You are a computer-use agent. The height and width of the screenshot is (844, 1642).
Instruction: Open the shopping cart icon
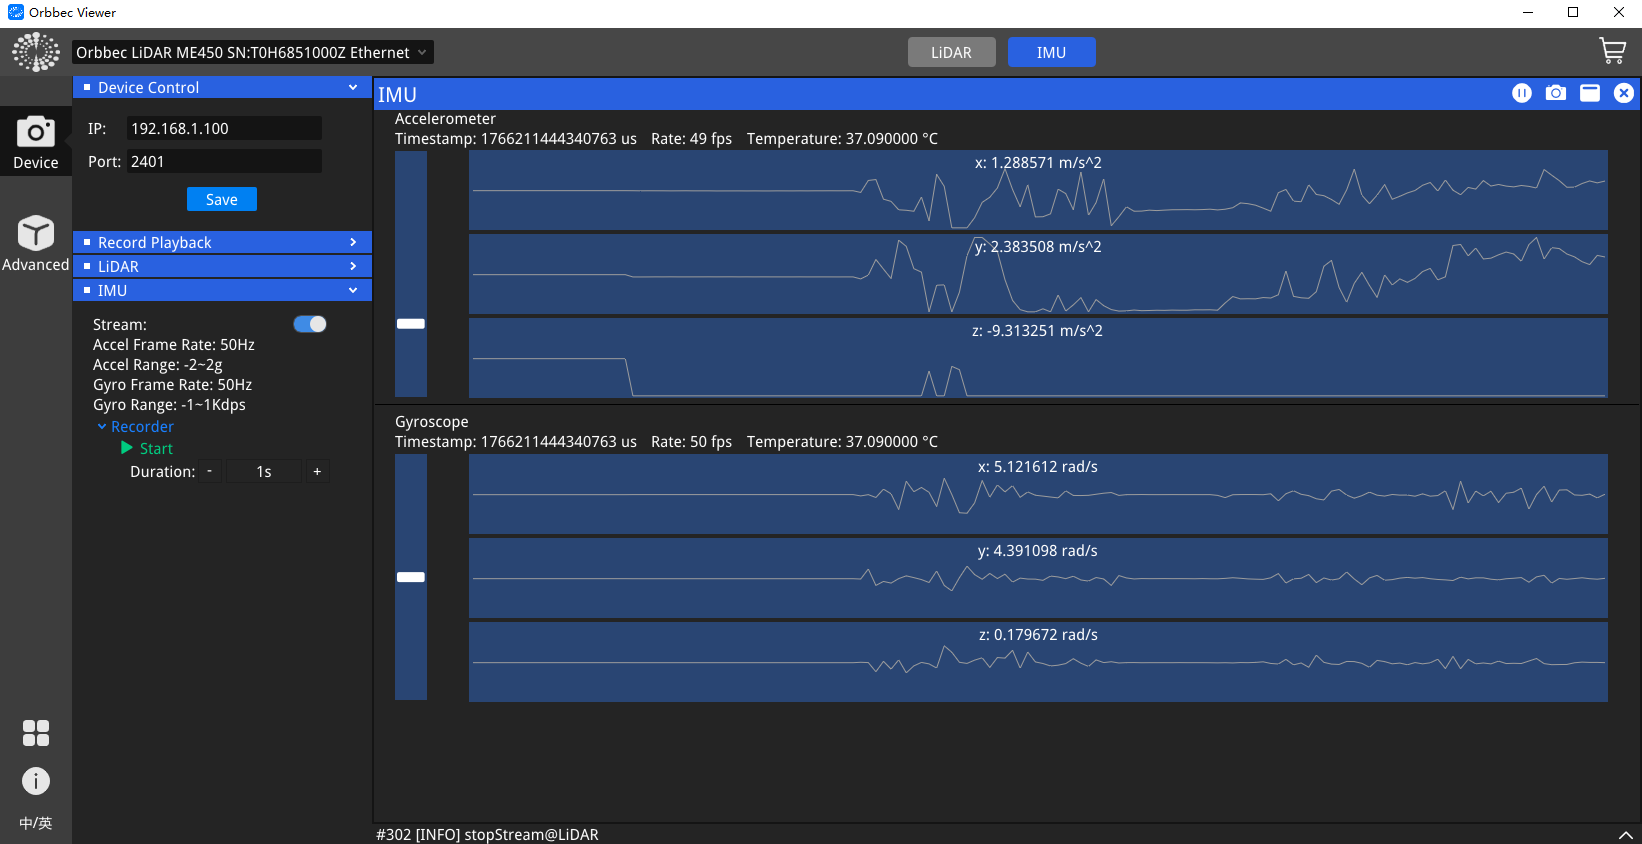coord(1611,51)
